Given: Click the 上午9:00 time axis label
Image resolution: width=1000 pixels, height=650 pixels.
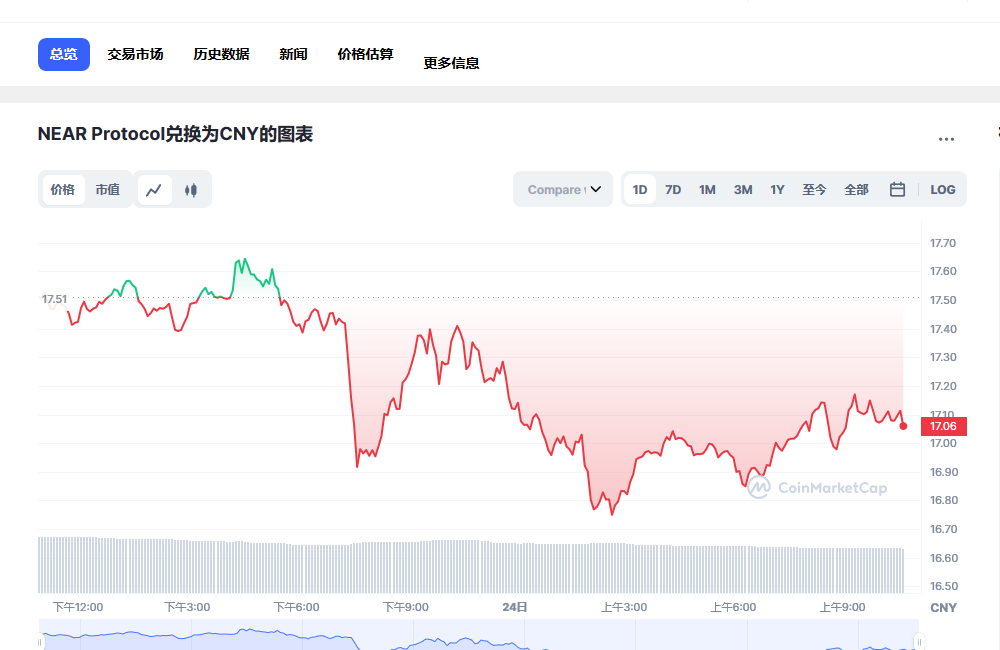Looking at the screenshot, I should coord(842,607).
